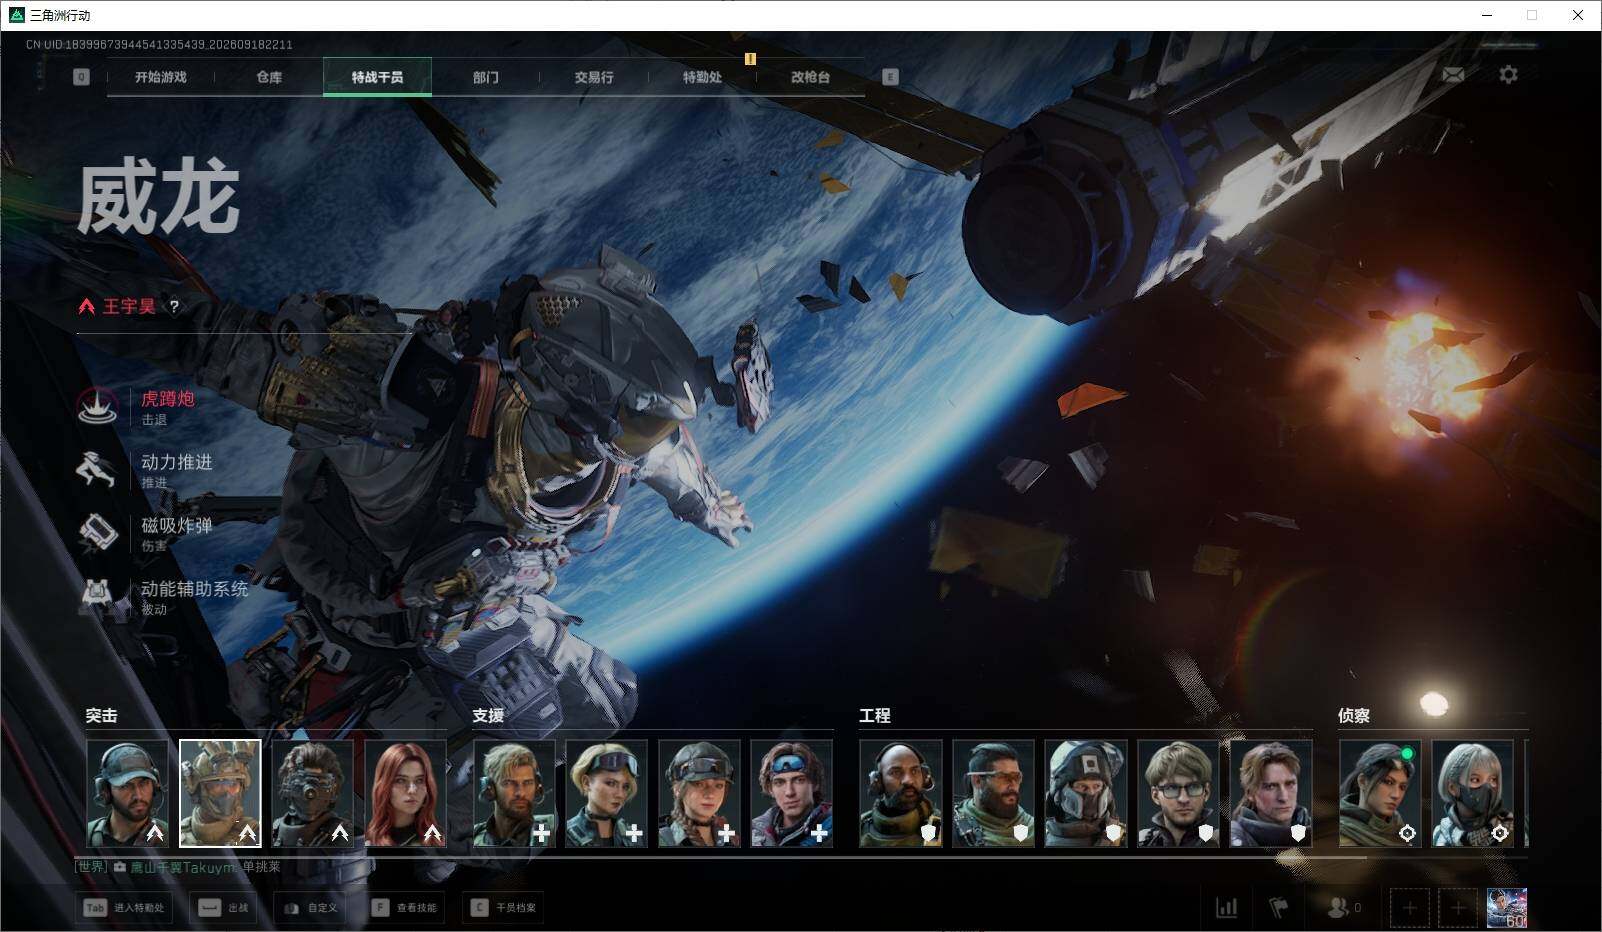Select the blue-goggles man 支援 operator
The height and width of the screenshot is (932, 1602).
coord(791,793)
